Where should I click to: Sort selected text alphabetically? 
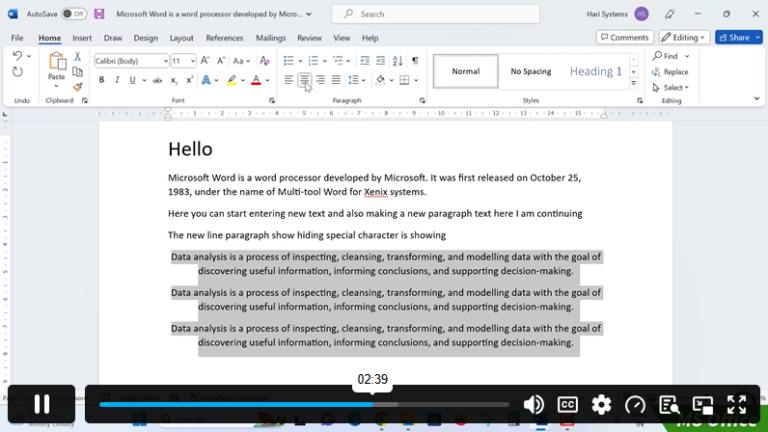[398, 61]
